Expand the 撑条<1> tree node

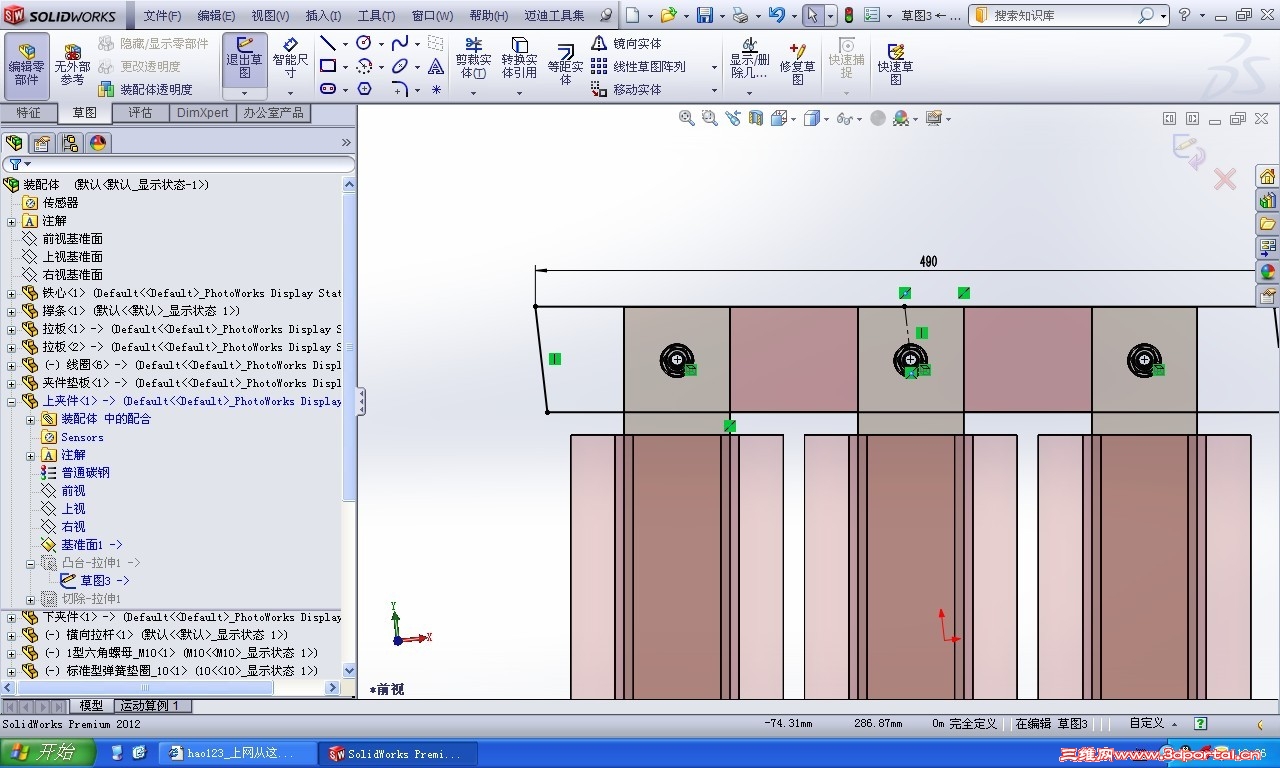coord(12,311)
